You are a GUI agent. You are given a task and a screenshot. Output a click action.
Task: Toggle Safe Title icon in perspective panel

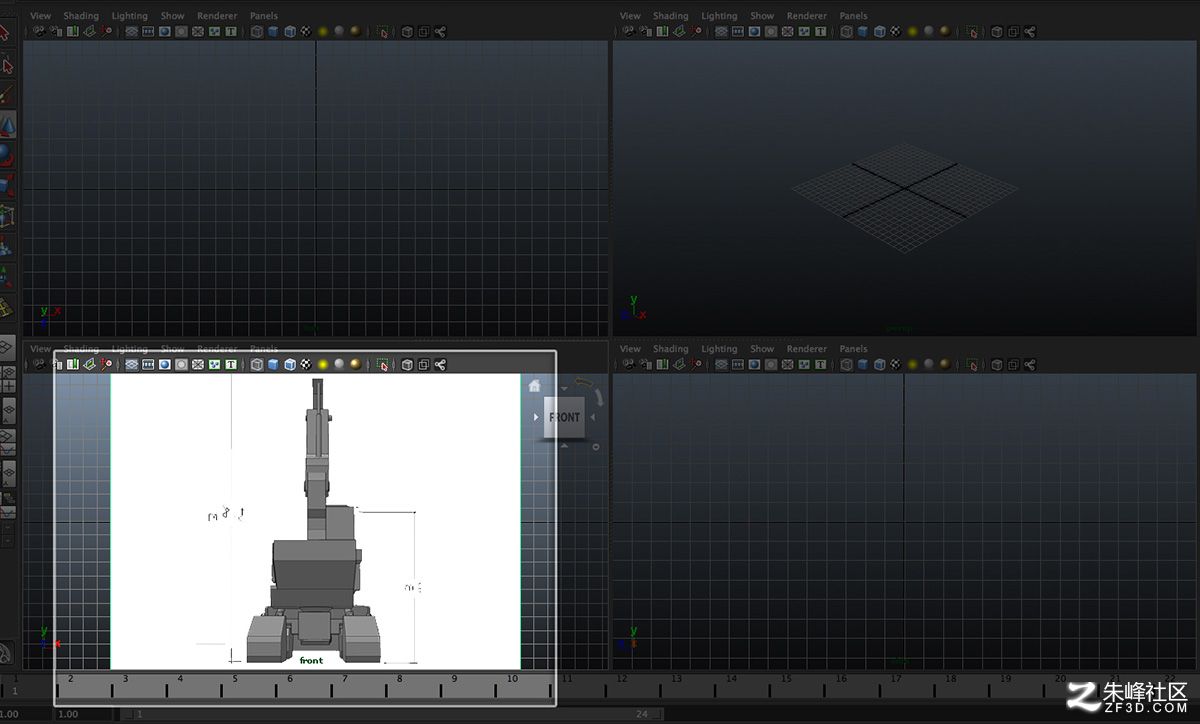(820, 31)
